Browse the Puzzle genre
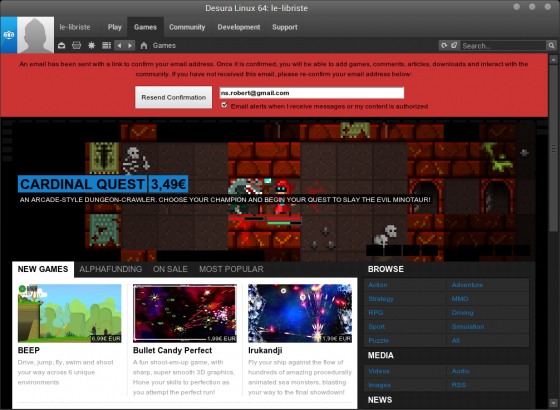The width and height of the screenshot is (560, 410). pos(379,341)
